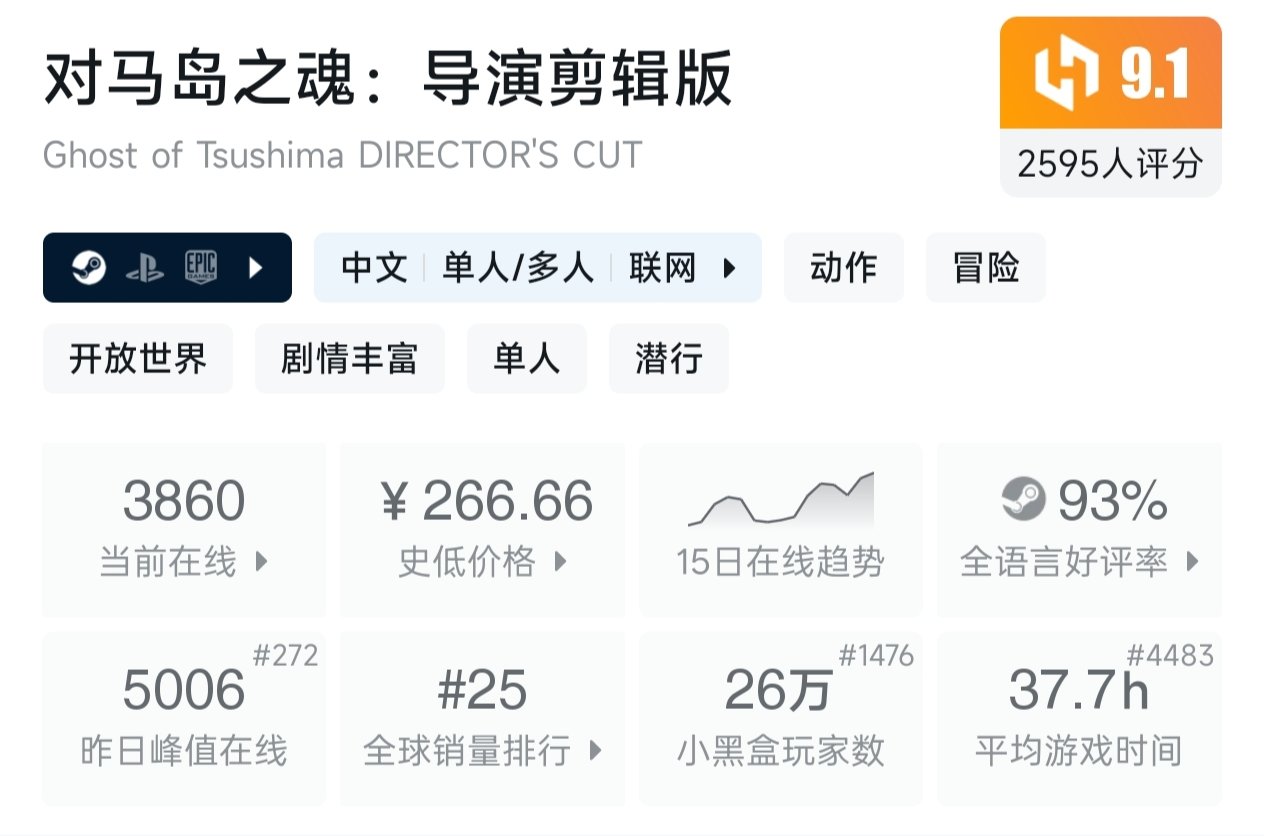Select the 开放世界 tag
This screenshot has width=1264, height=836.
coord(138,358)
